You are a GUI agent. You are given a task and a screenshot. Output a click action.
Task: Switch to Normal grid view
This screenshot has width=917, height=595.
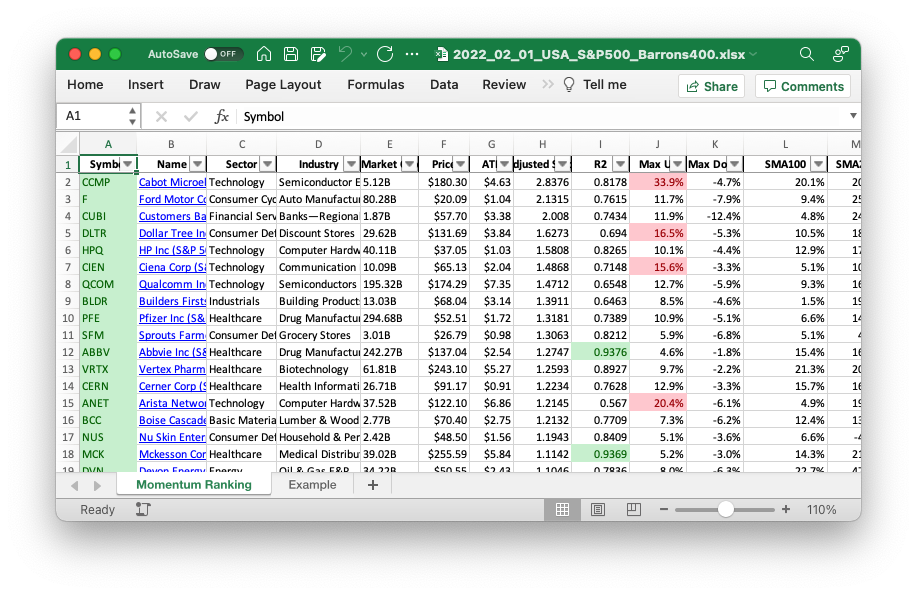tap(562, 510)
